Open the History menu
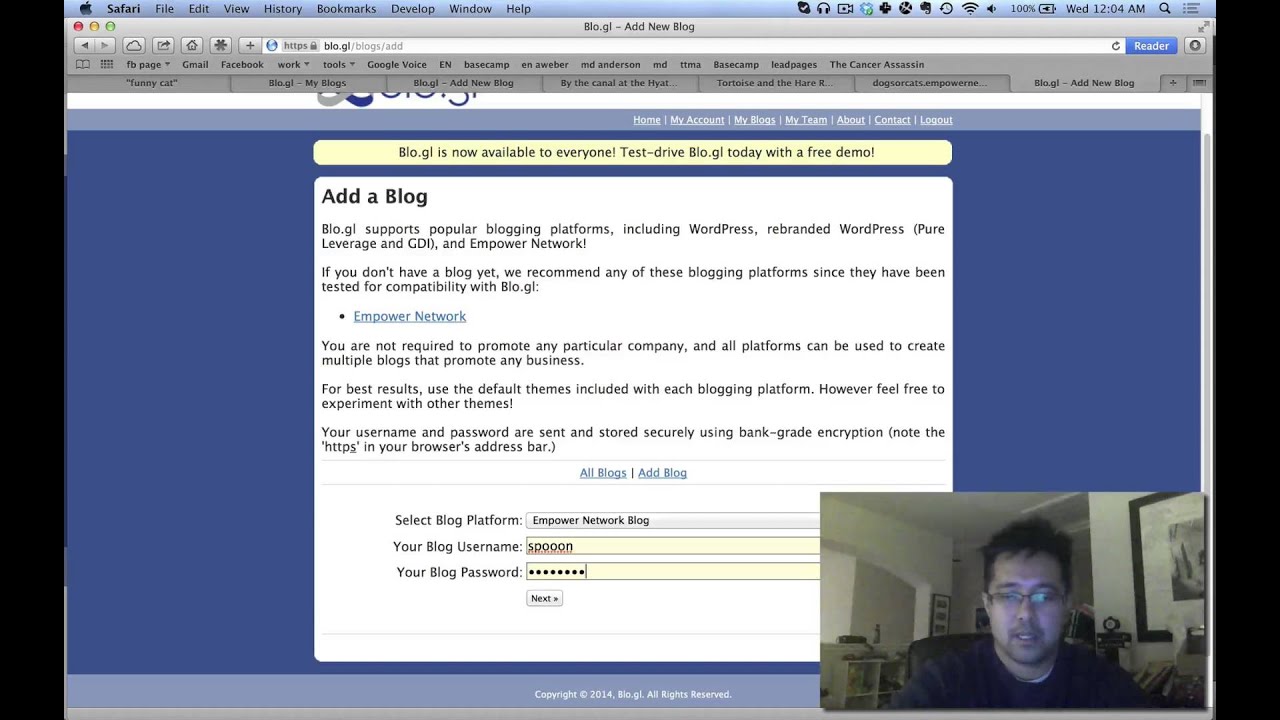Image resolution: width=1280 pixels, height=720 pixels. click(x=283, y=9)
